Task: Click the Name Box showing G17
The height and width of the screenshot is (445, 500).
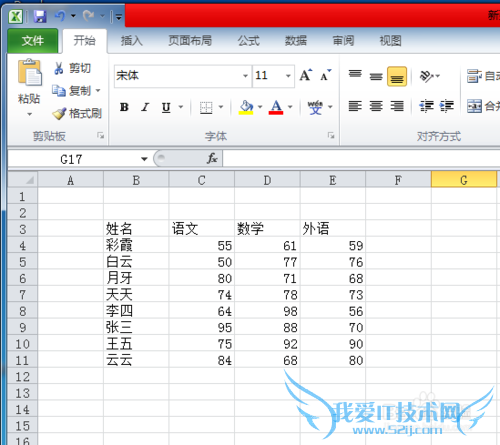Action: [x=71, y=159]
